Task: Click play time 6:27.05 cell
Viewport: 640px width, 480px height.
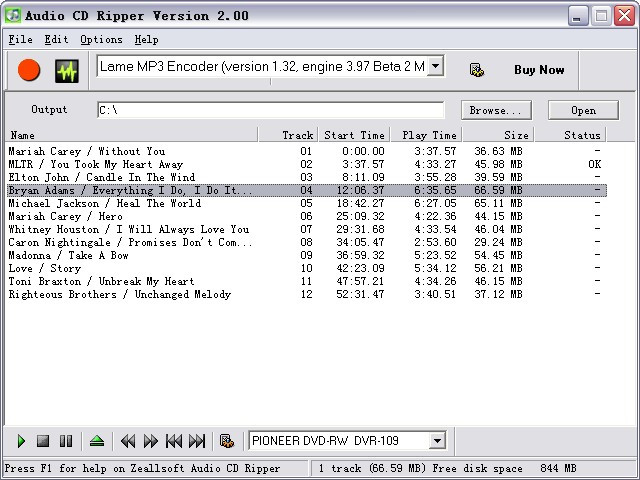Action: coord(435,203)
